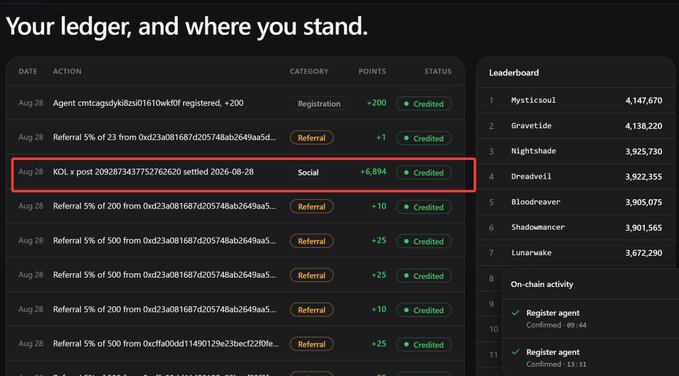The height and width of the screenshot is (376, 679).
Task: Click the Credited badge in the Registration row
Action: click(x=424, y=104)
